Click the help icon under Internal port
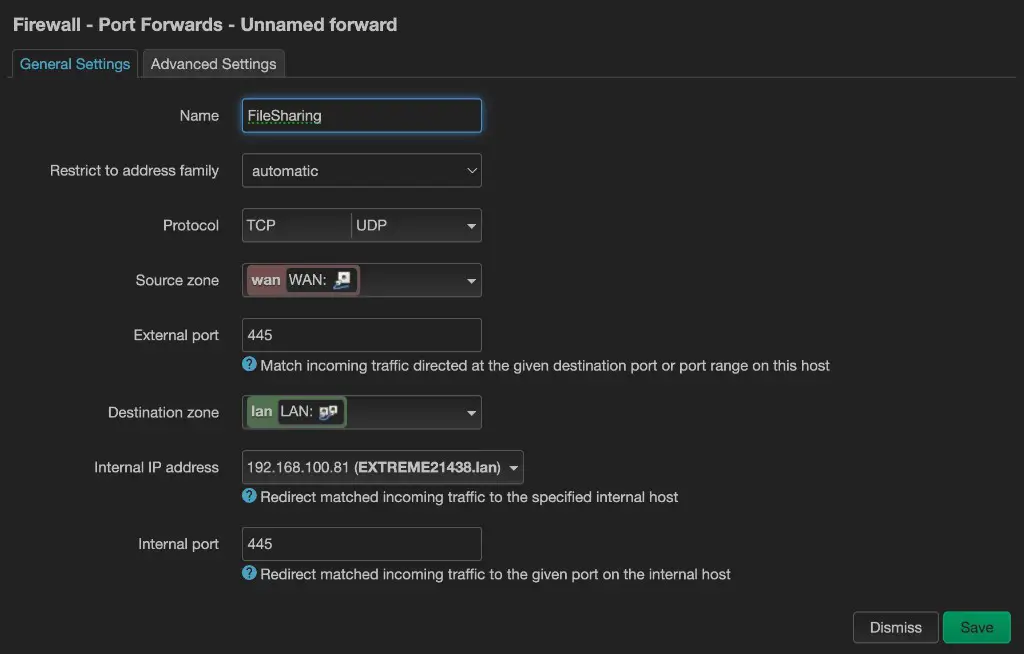 point(250,573)
